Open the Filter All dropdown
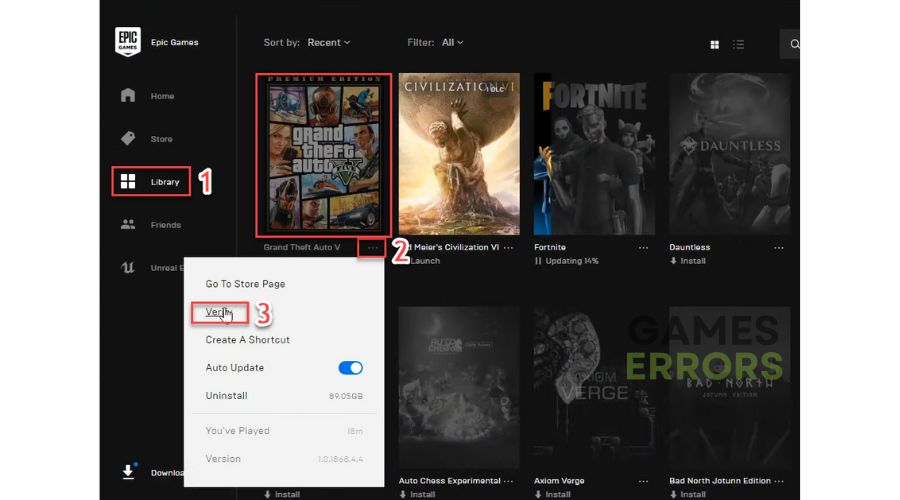The width and height of the screenshot is (900, 500). point(452,42)
